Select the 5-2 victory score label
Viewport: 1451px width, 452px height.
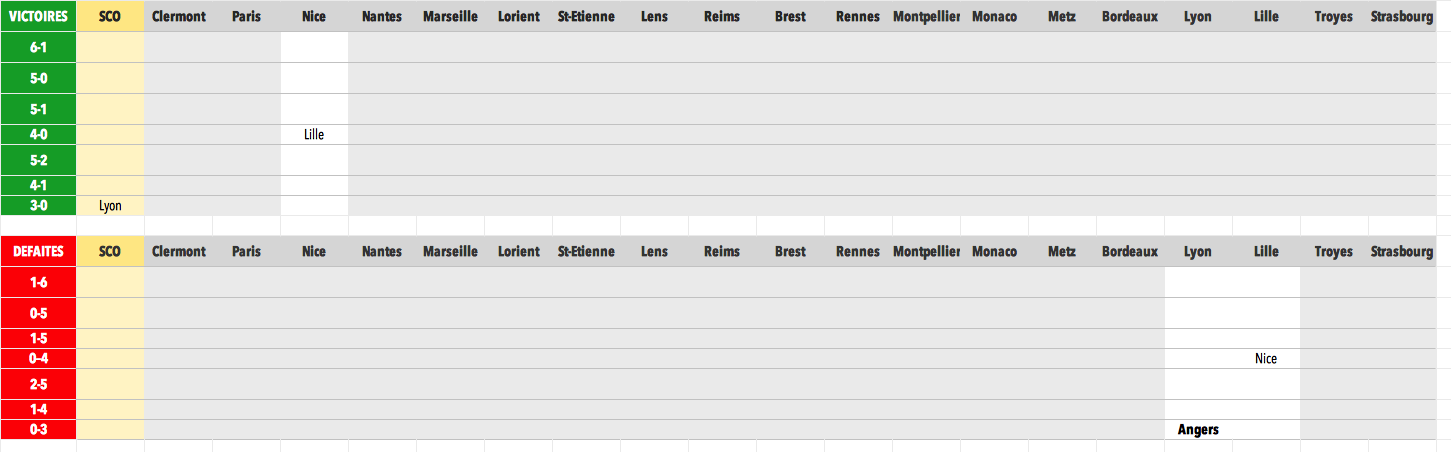tap(38, 160)
